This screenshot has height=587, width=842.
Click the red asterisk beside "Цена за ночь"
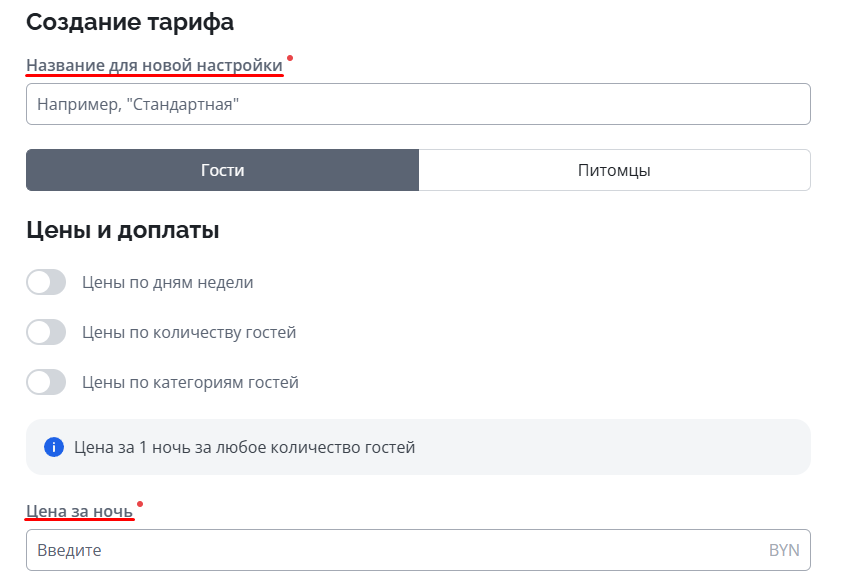(x=140, y=505)
